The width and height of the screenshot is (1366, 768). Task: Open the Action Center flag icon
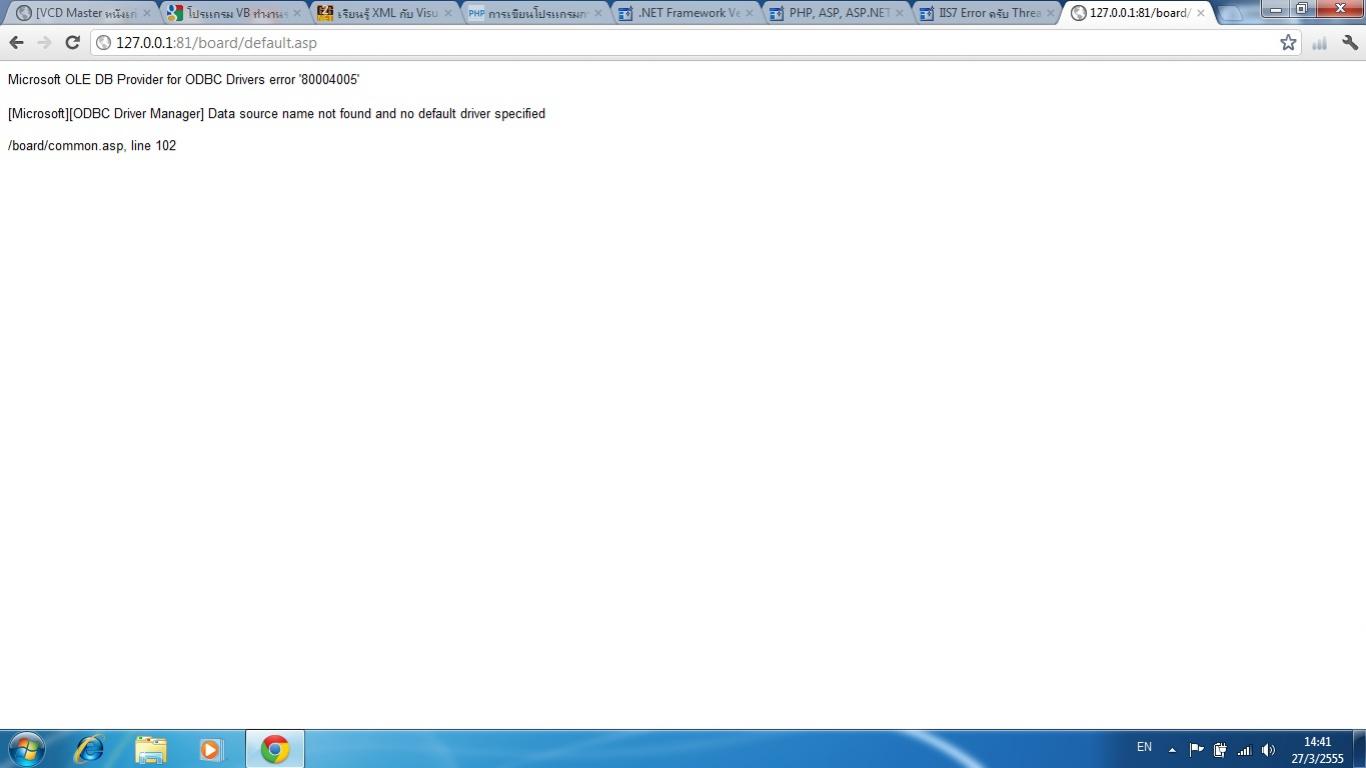click(x=1196, y=749)
